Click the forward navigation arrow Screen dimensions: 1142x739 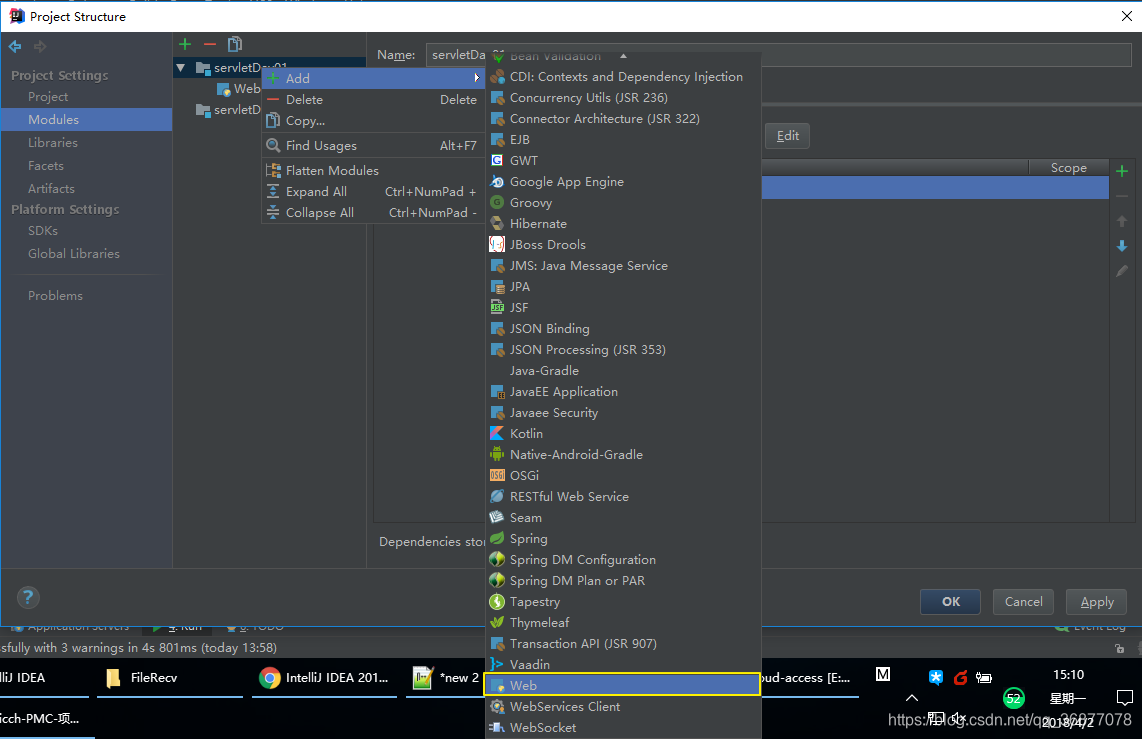[x=40, y=47]
